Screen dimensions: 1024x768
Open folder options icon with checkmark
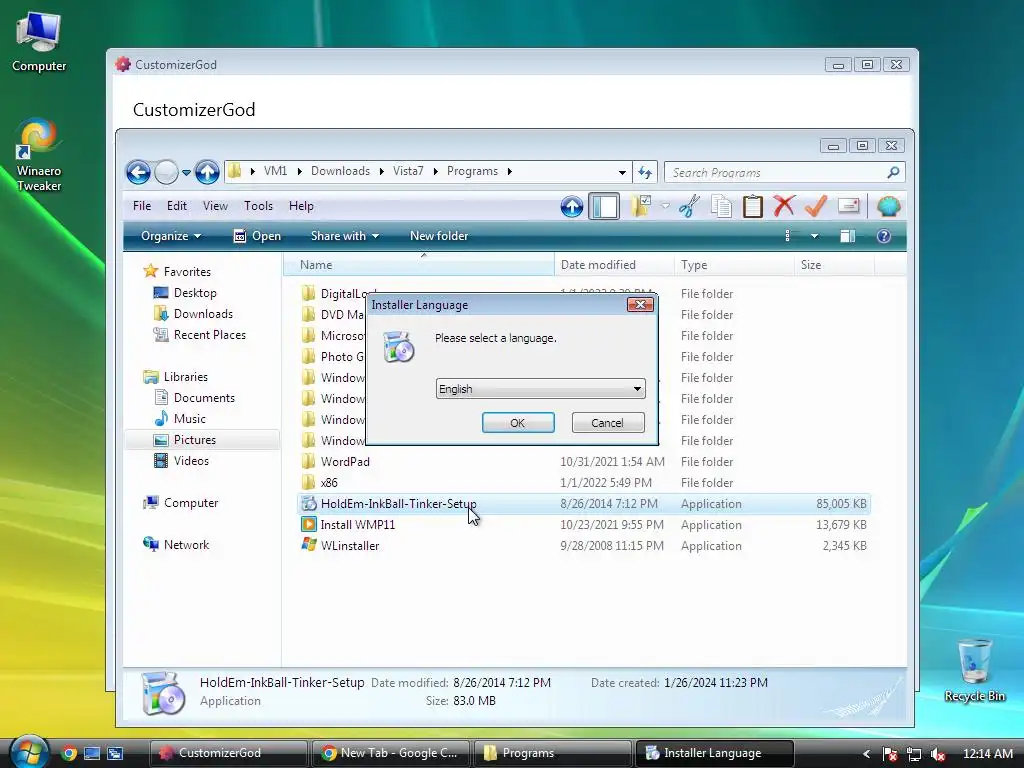(x=641, y=206)
